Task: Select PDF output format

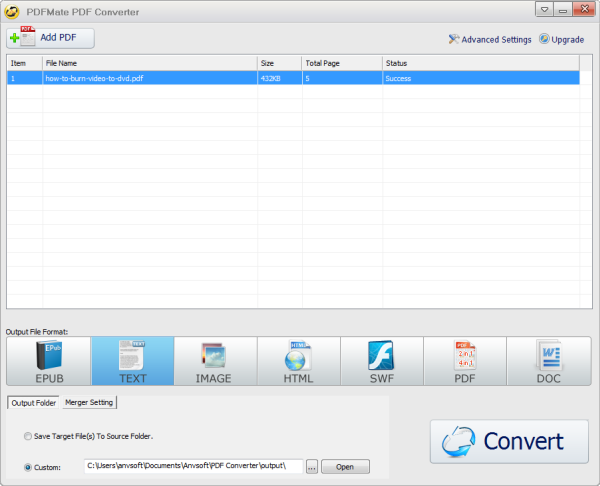Action: pos(465,361)
